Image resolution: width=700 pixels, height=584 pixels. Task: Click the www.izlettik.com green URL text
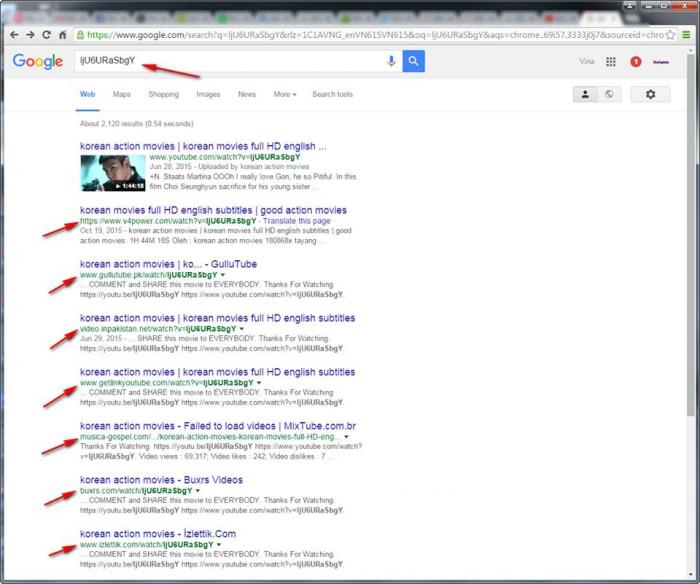pyautogui.click(x=147, y=545)
